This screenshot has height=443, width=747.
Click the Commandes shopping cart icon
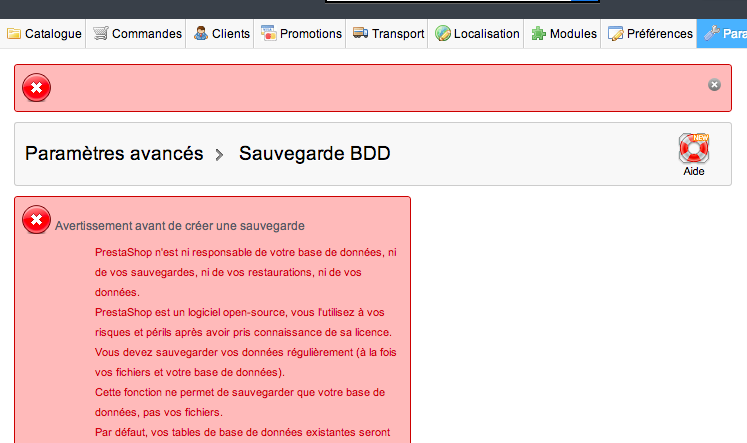pyautogui.click(x=101, y=33)
